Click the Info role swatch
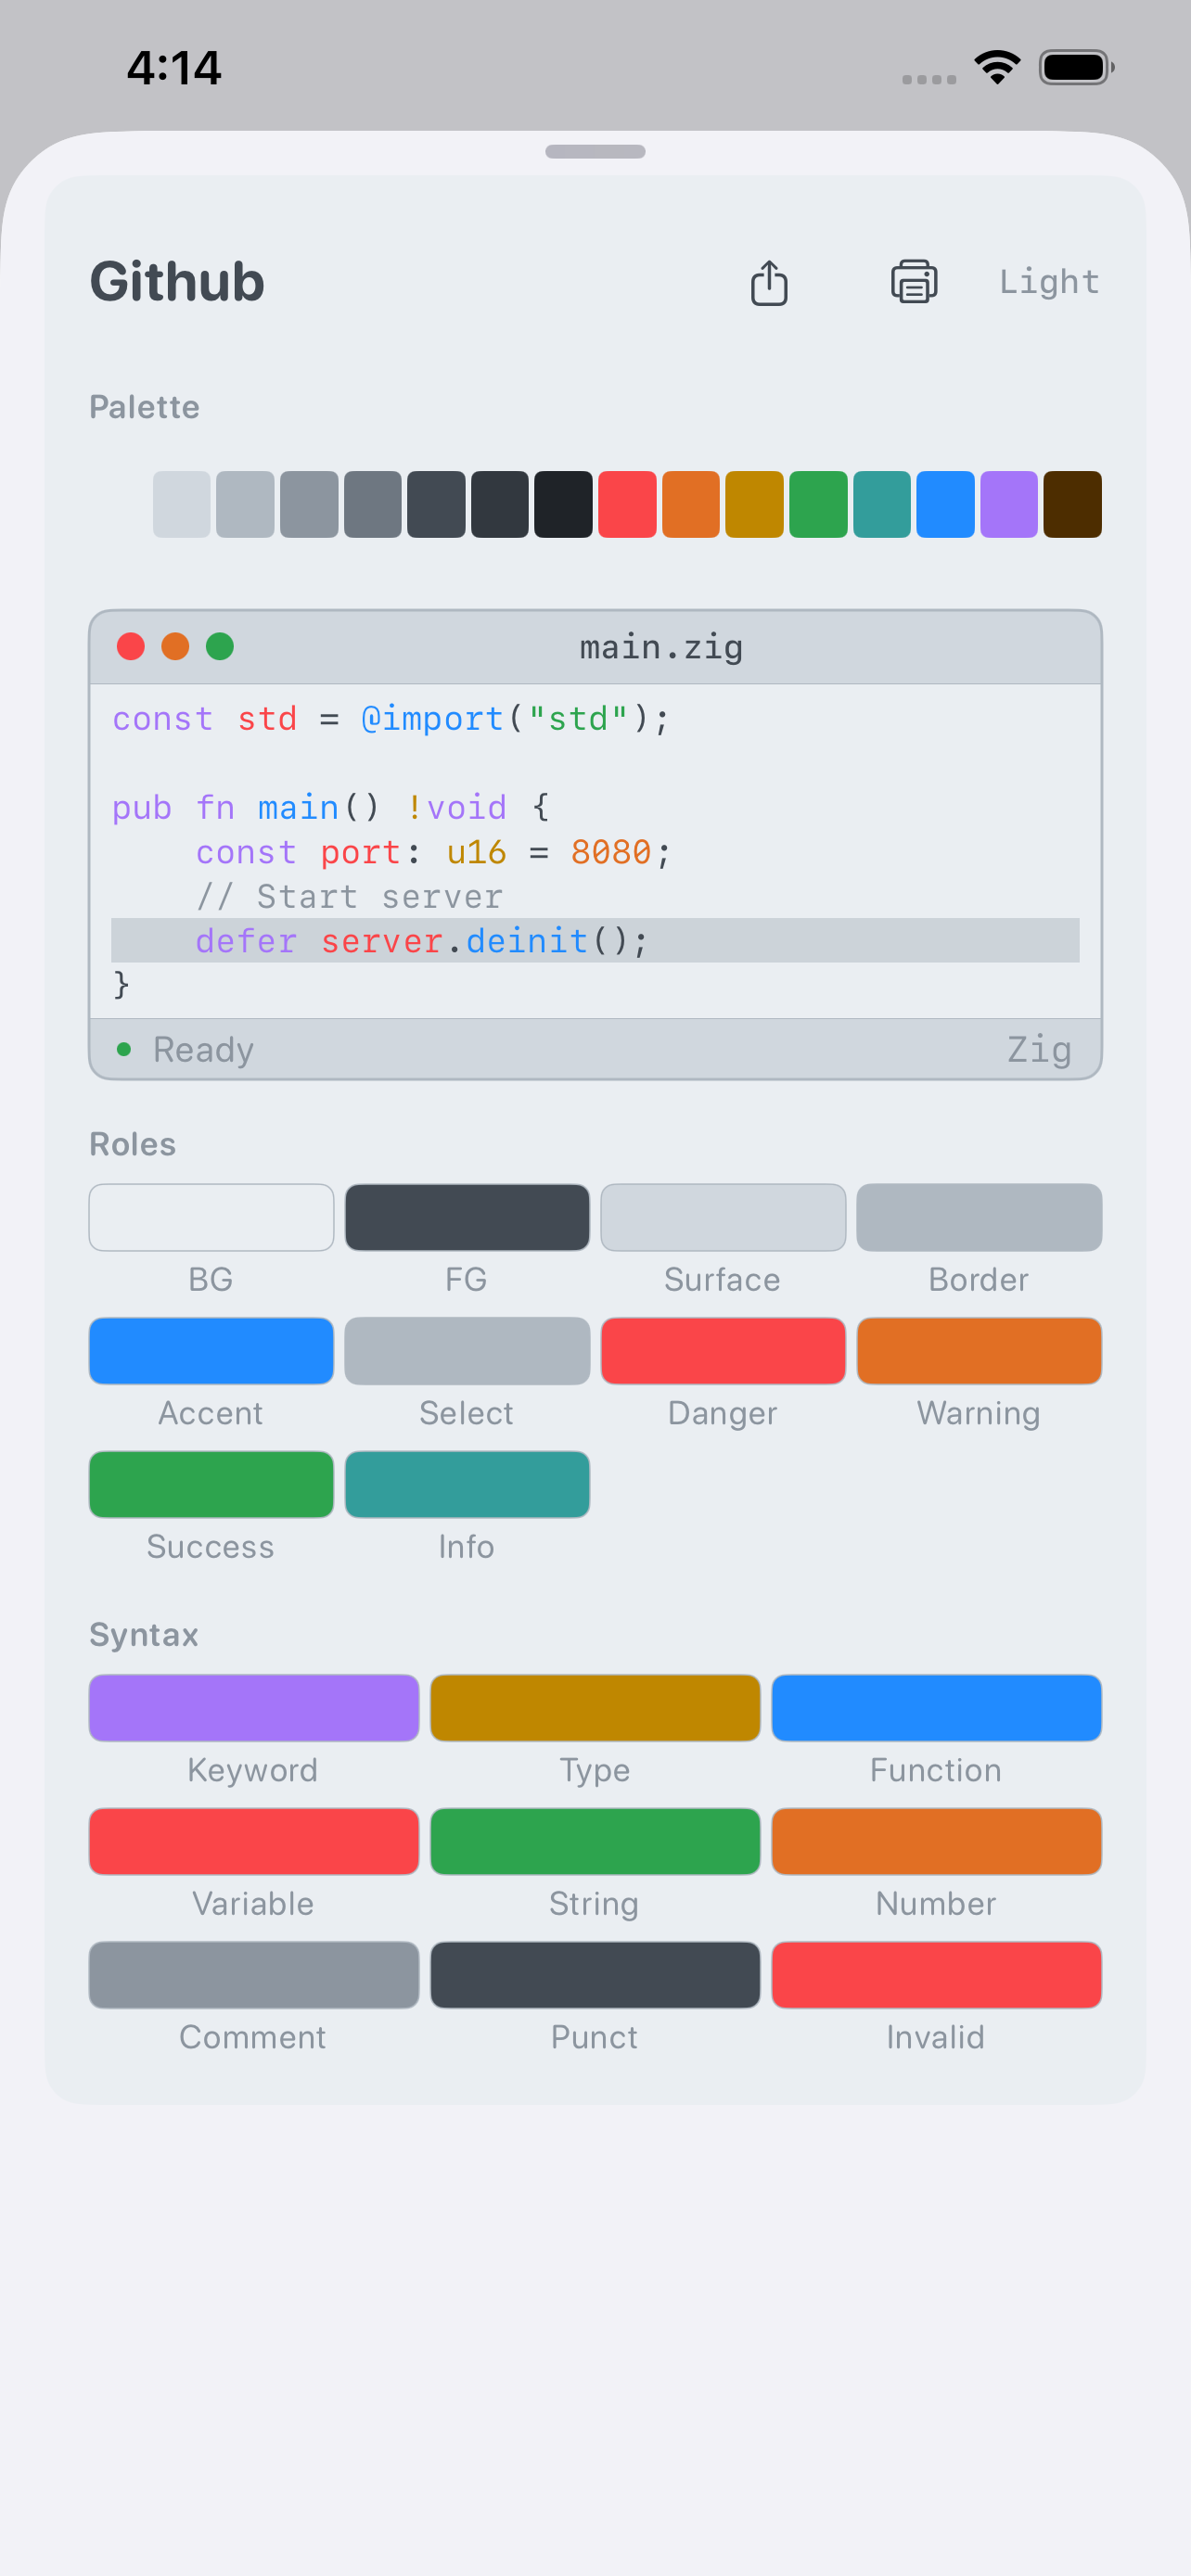 coord(467,1485)
